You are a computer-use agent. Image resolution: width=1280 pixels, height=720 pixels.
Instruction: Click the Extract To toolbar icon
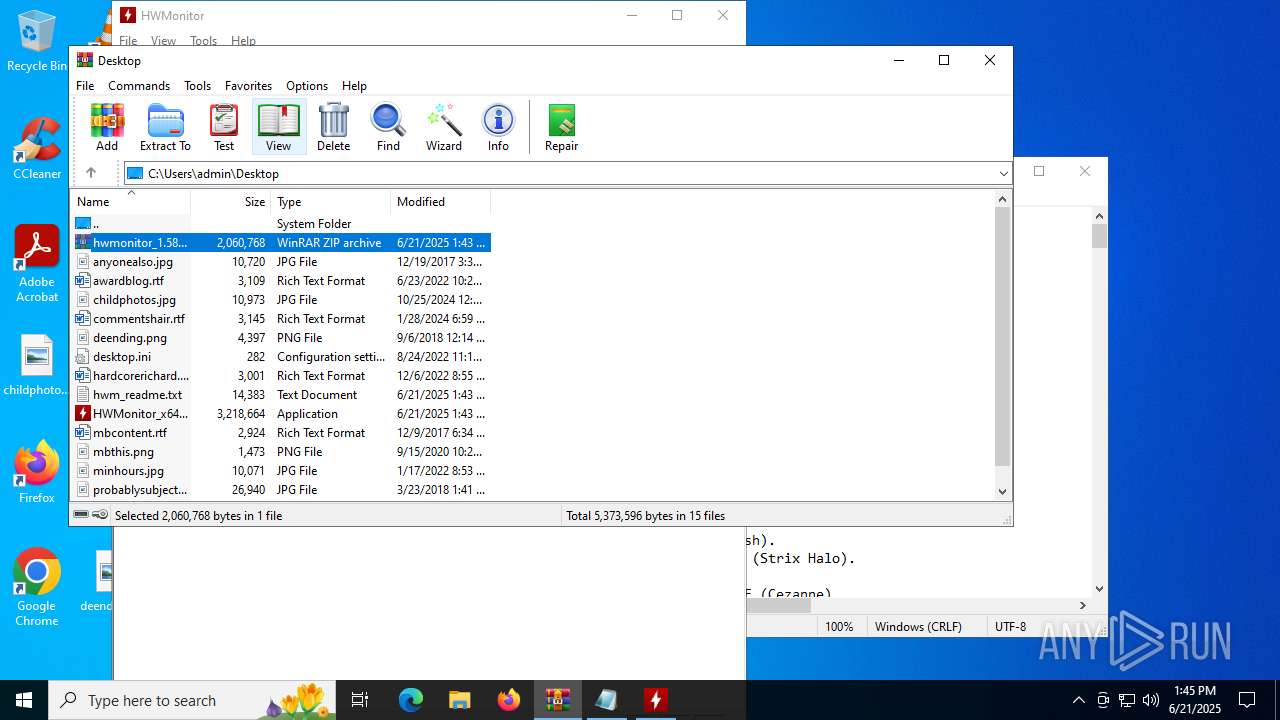165,128
